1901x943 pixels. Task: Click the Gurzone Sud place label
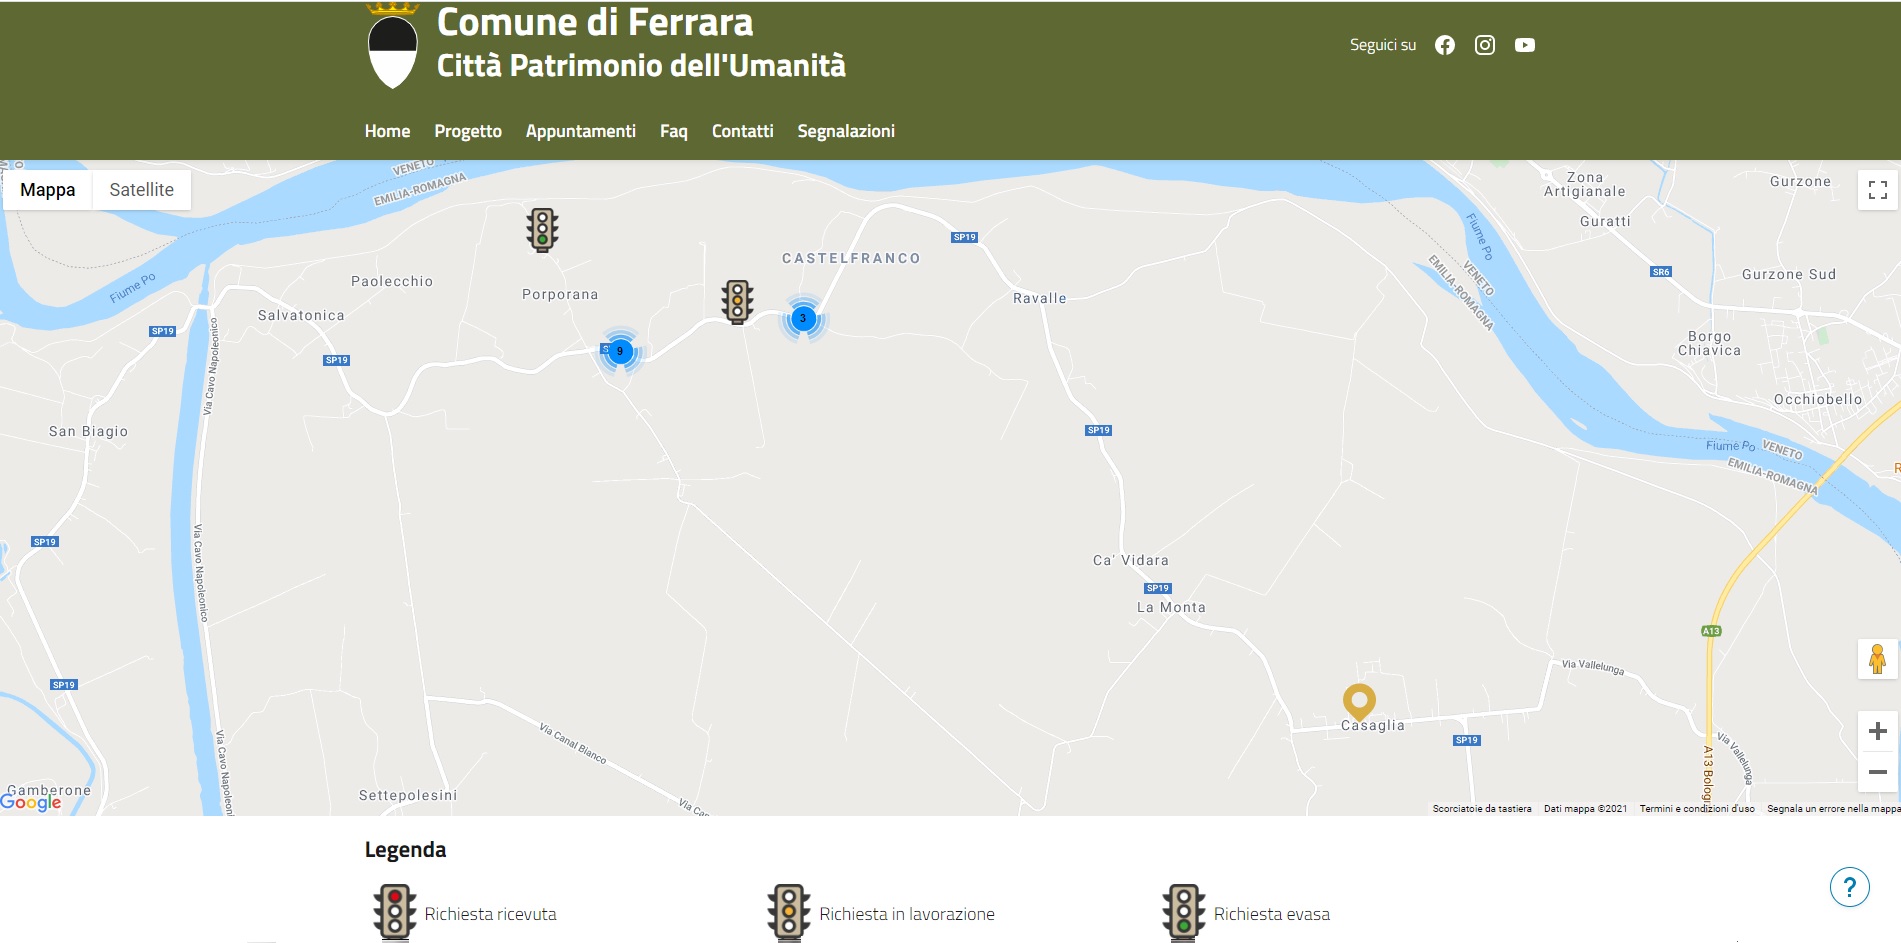(x=1789, y=274)
